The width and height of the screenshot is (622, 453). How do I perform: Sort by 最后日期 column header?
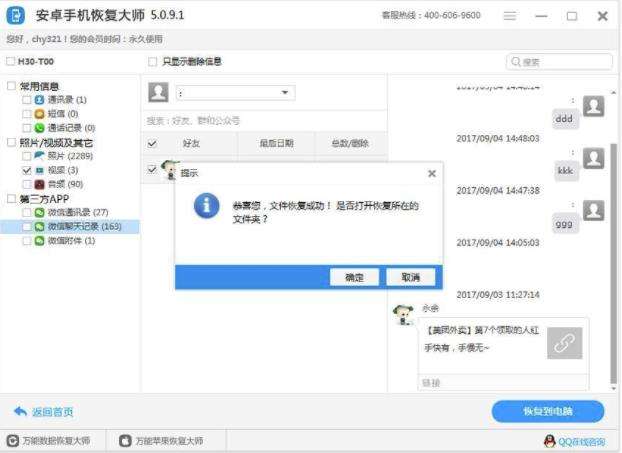[276, 143]
